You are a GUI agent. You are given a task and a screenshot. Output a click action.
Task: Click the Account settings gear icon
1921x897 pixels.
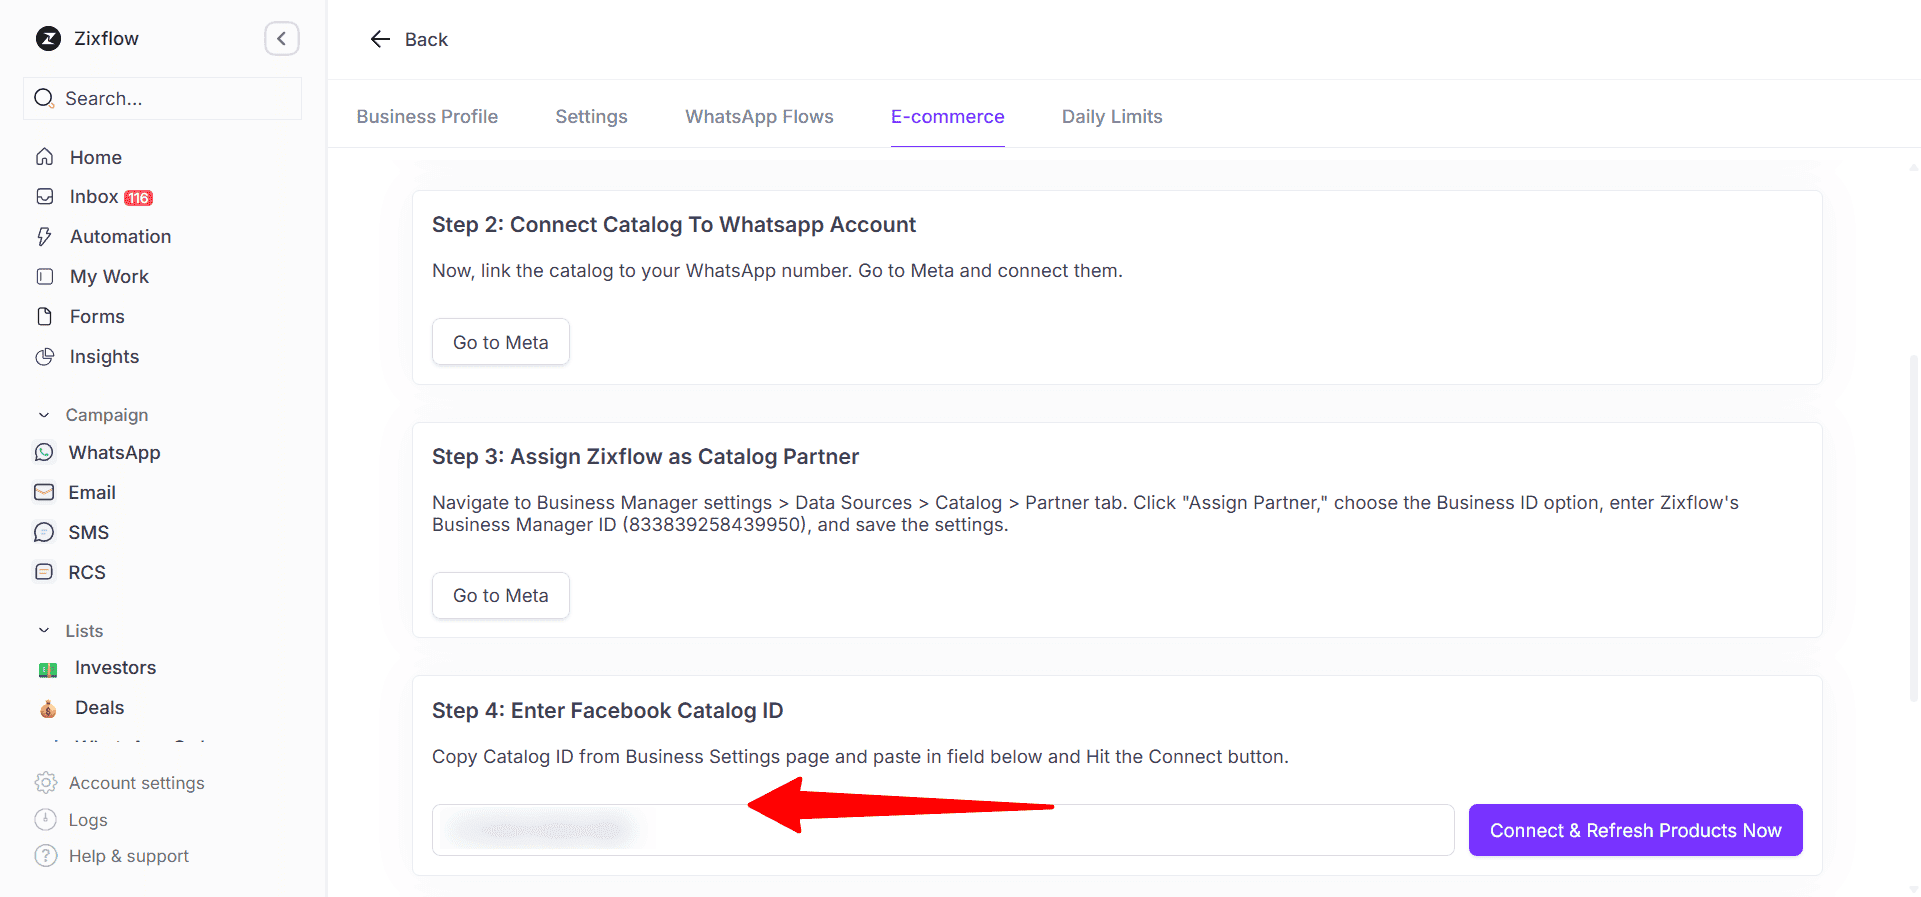(46, 782)
